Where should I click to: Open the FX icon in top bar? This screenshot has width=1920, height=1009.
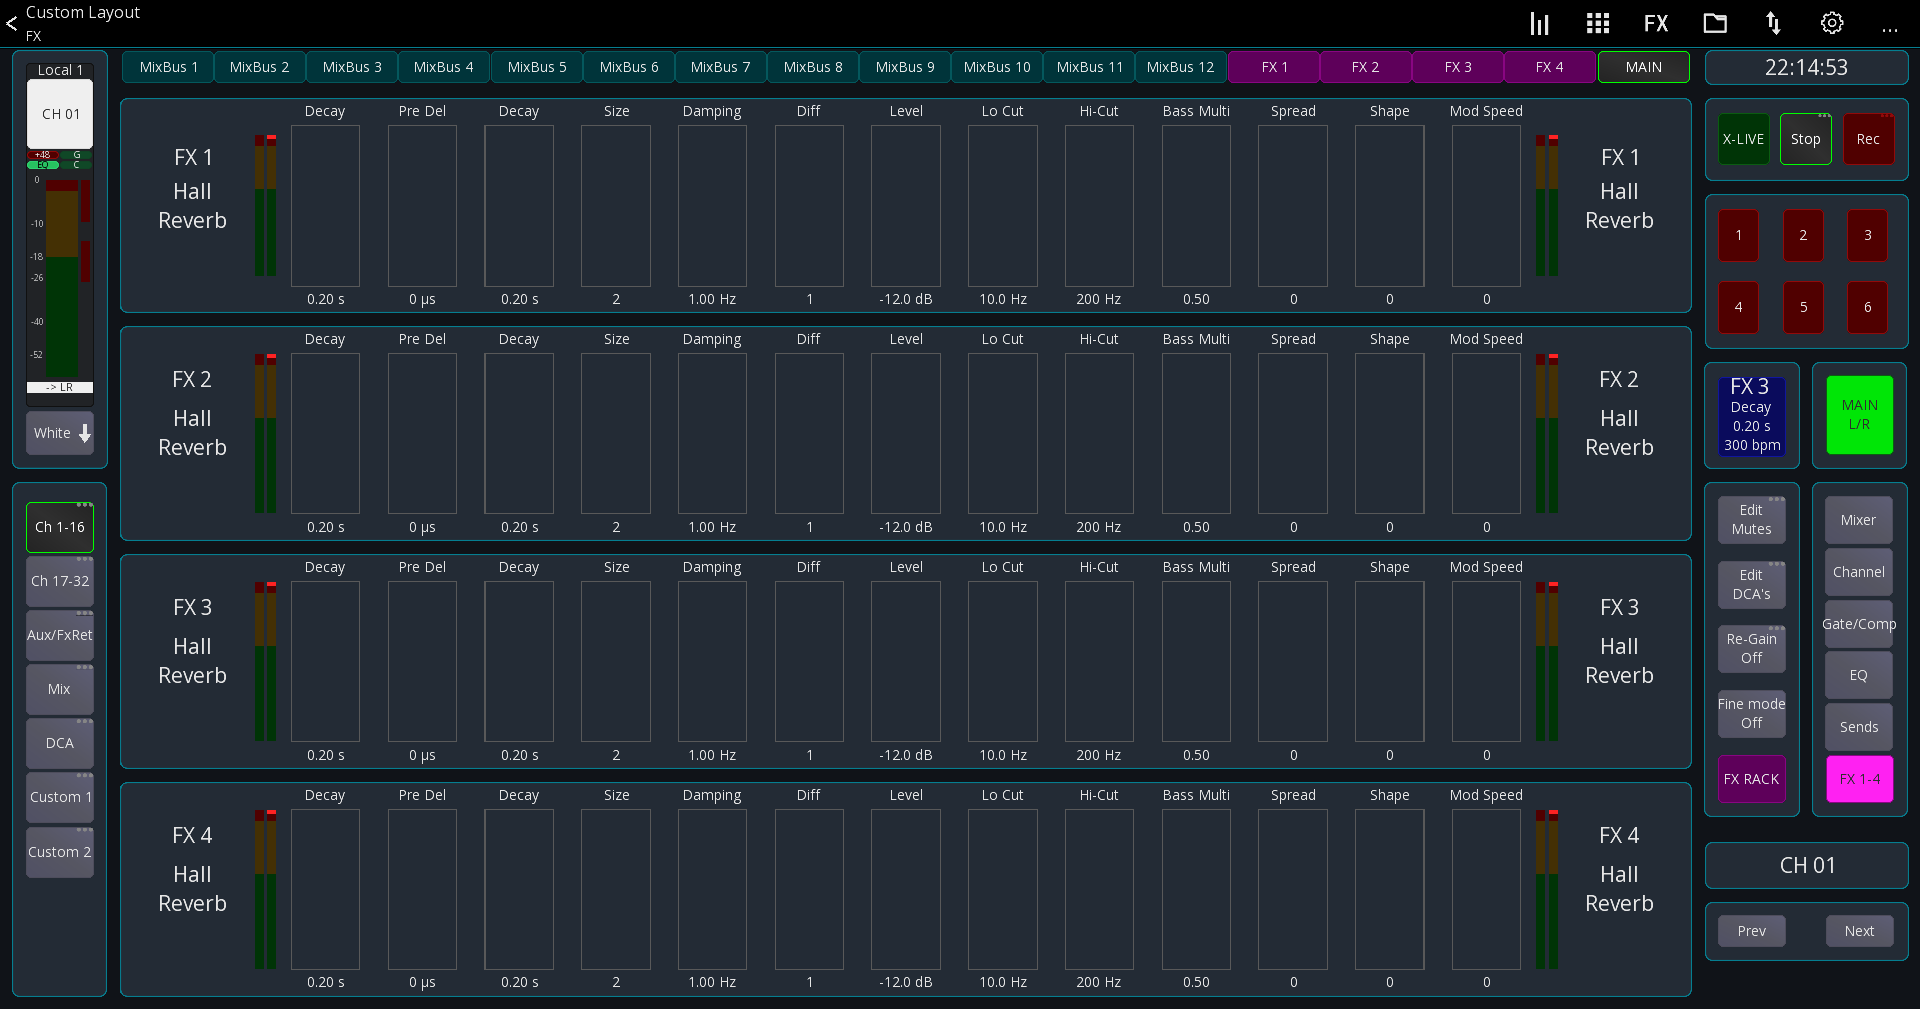click(1656, 23)
